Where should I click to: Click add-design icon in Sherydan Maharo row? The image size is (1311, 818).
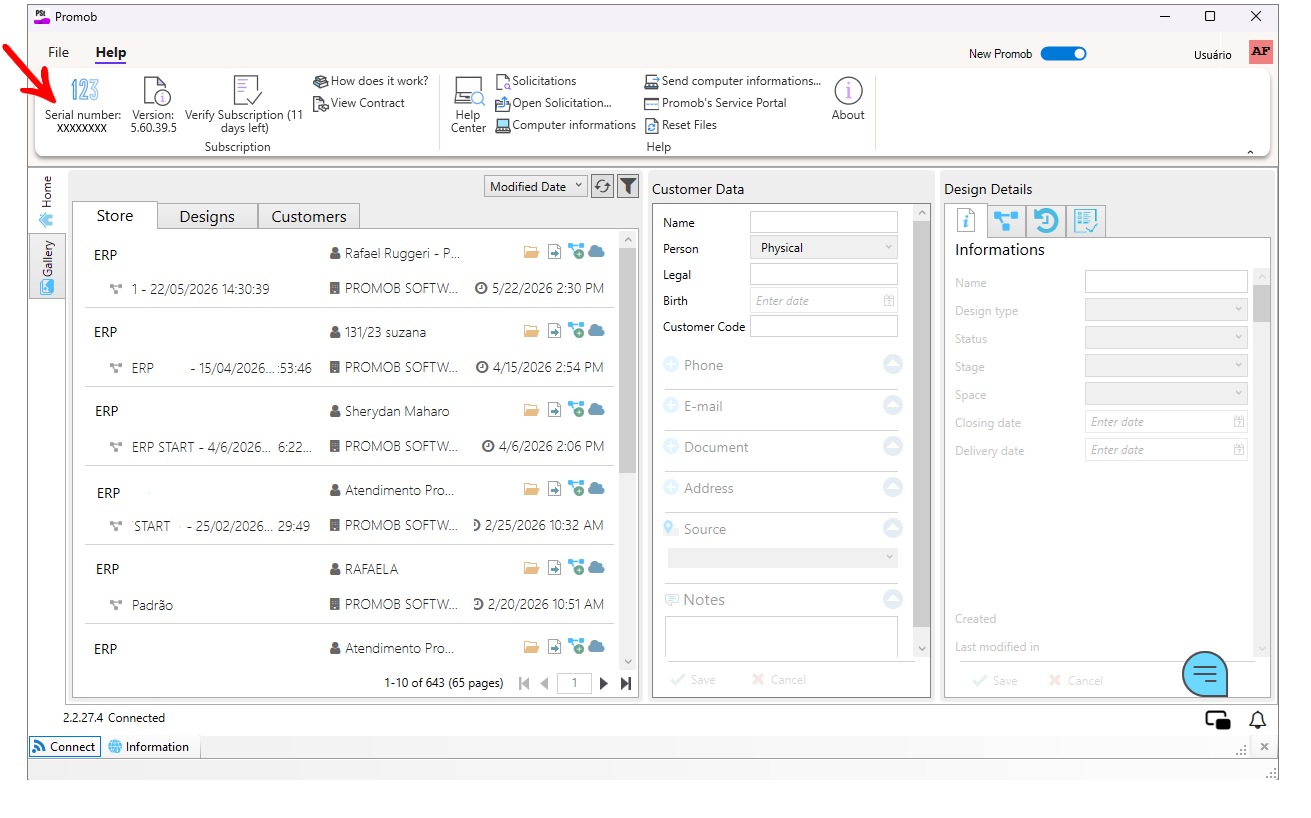pyautogui.click(x=576, y=409)
